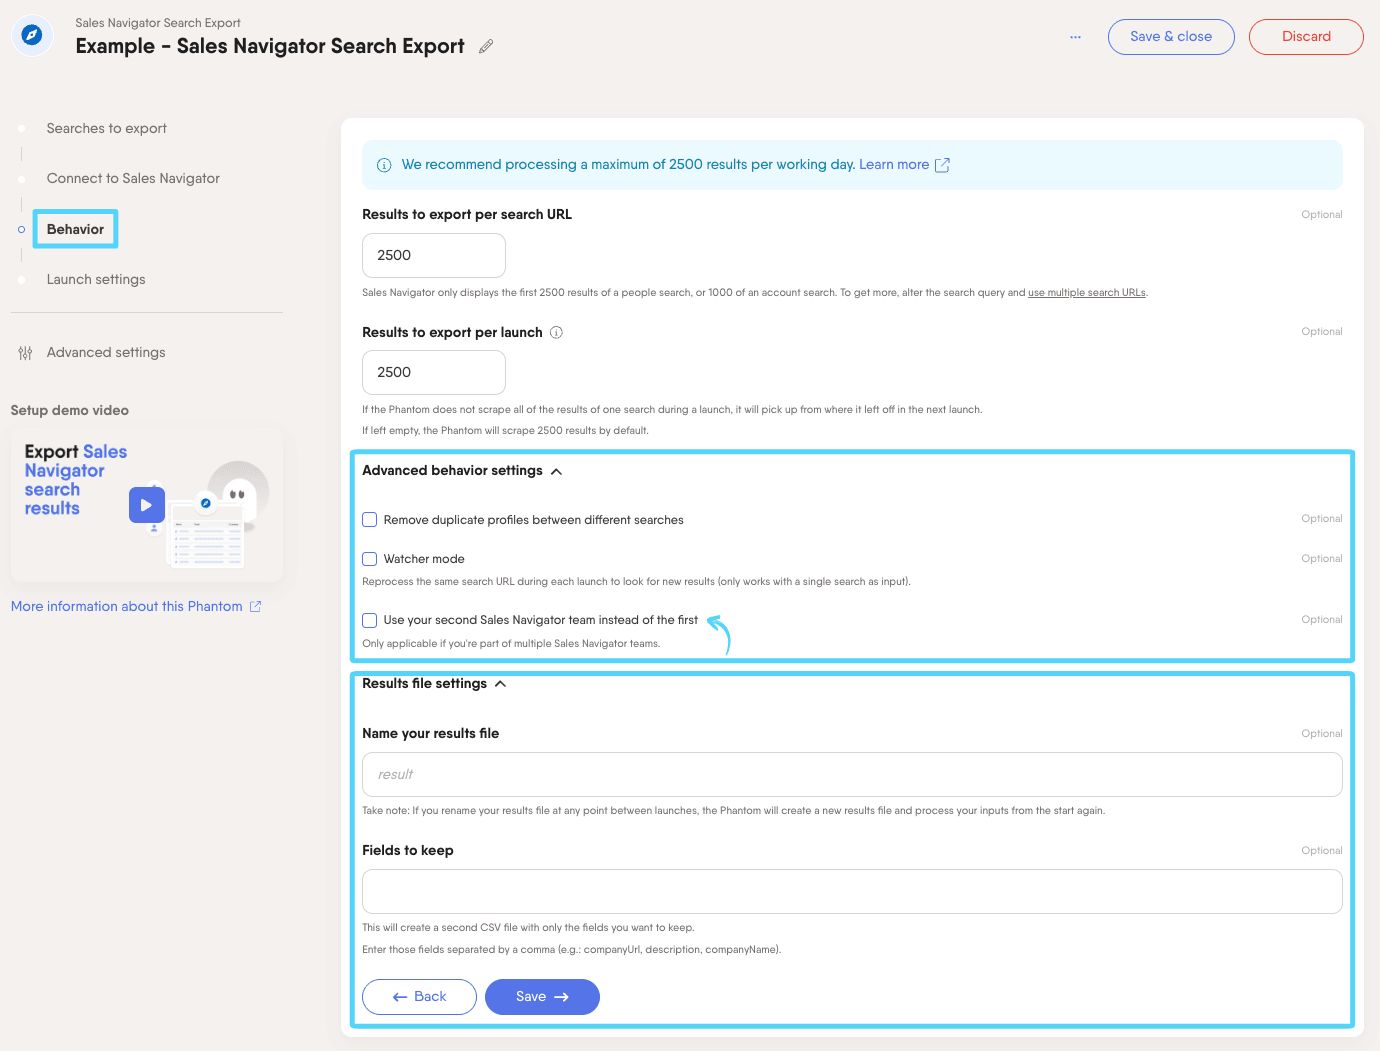The image size is (1380, 1051).
Task: Click the info icon next to Results to export per launch
Action: pyautogui.click(x=557, y=332)
